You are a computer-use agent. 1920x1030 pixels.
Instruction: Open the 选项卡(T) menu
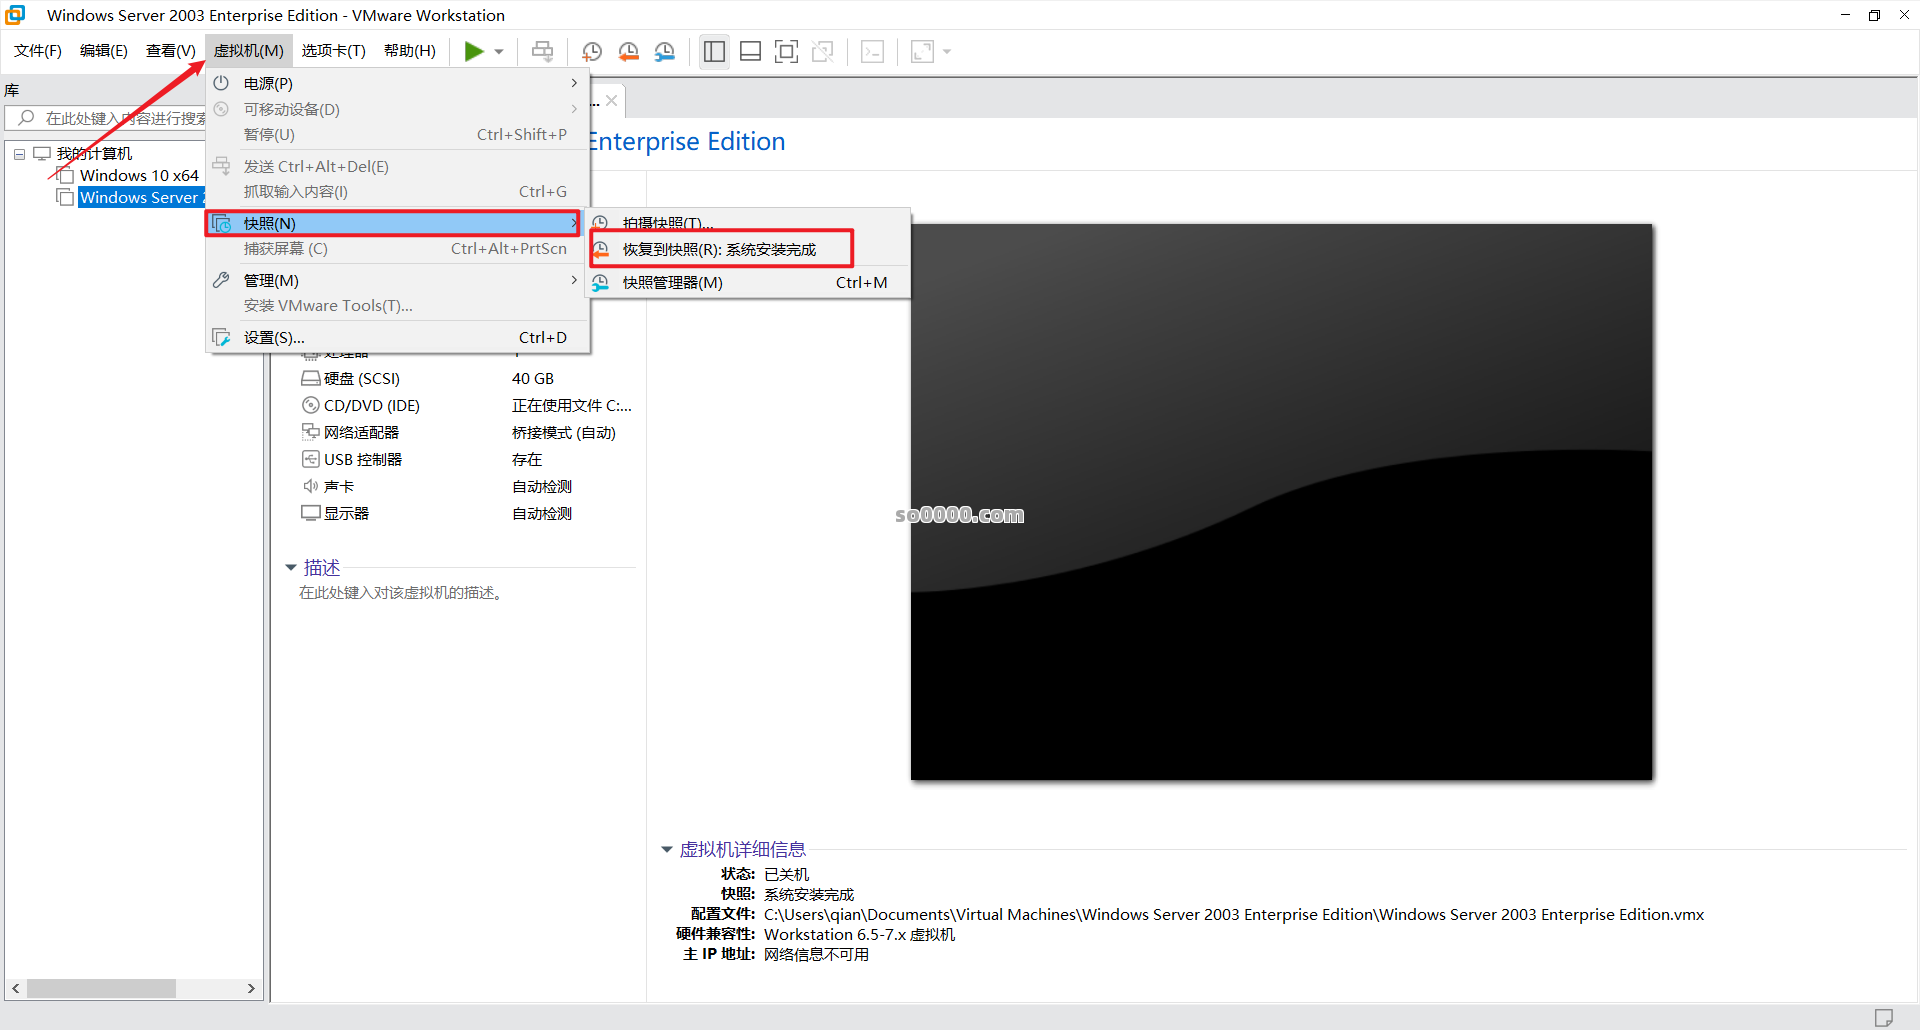pyautogui.click(x=334, y=50)
